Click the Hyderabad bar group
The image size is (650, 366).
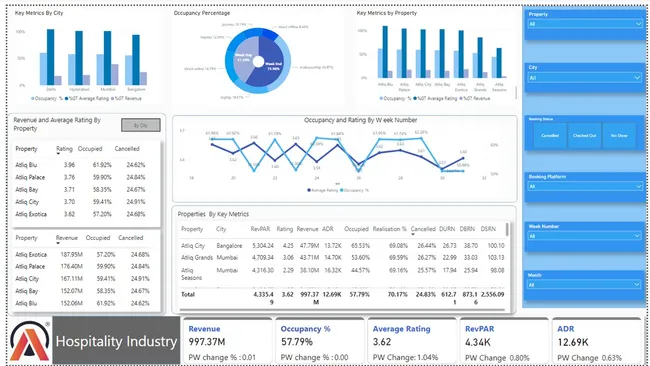coord(79,58)
